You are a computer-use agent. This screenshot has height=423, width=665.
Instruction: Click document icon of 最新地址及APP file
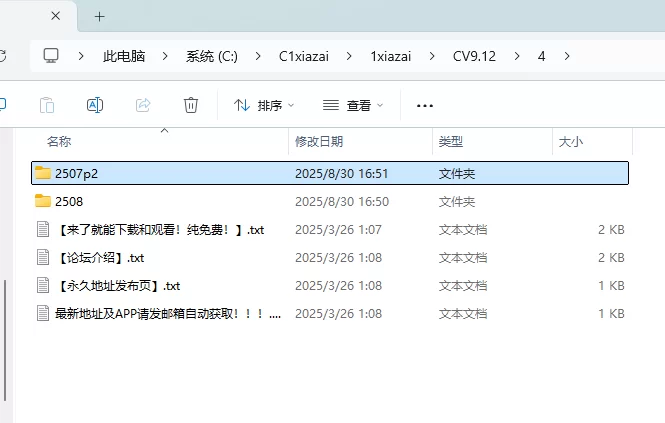point(43,314)
